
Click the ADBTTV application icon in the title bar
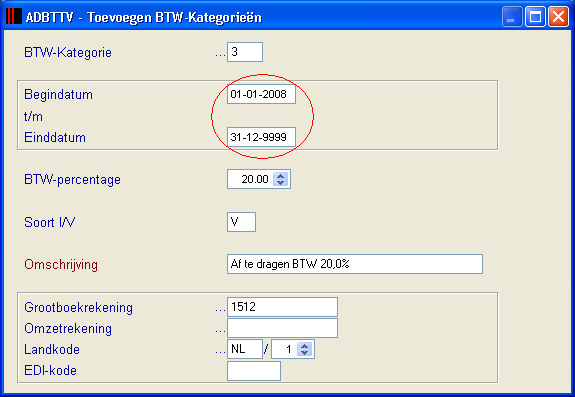point(14,17)
